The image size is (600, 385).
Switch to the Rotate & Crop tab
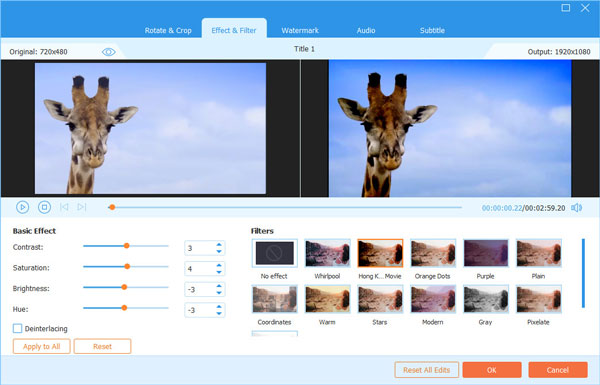coord(168,31)
